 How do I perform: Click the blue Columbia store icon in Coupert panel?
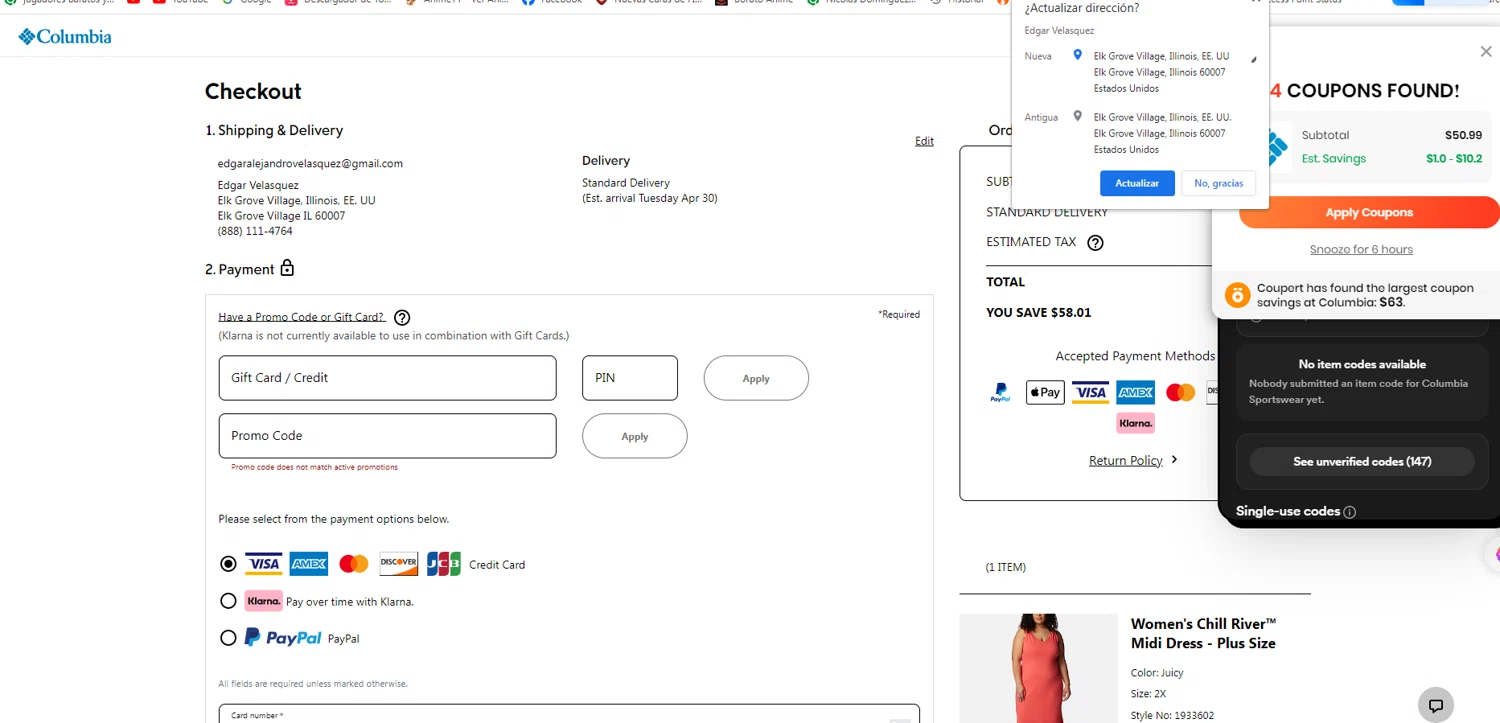1277,149
